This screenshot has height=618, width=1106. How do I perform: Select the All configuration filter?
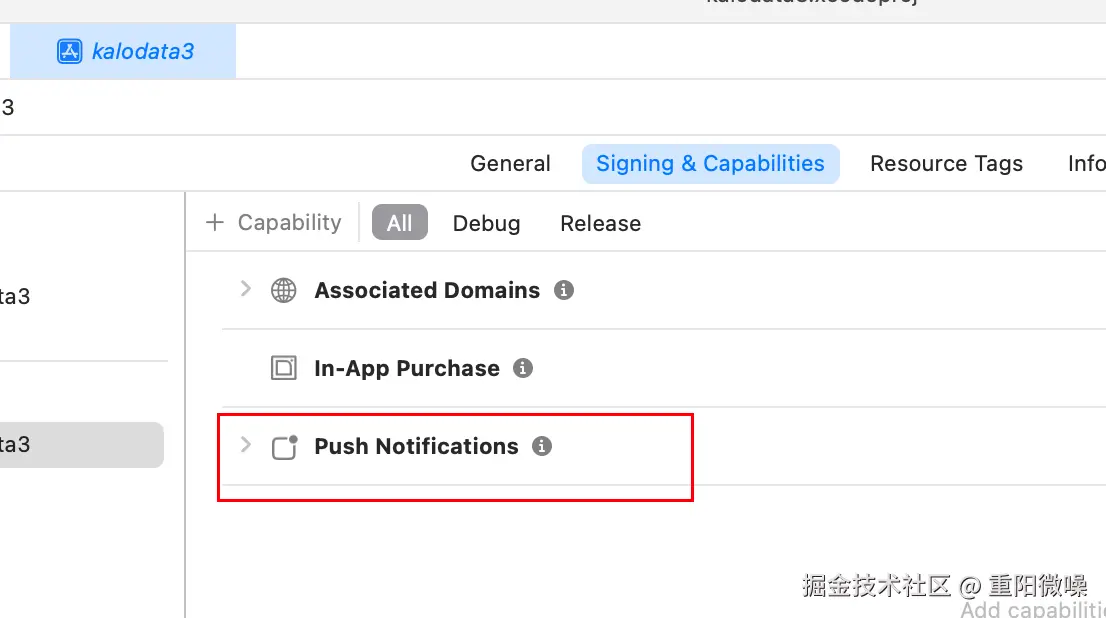[399, 223]
